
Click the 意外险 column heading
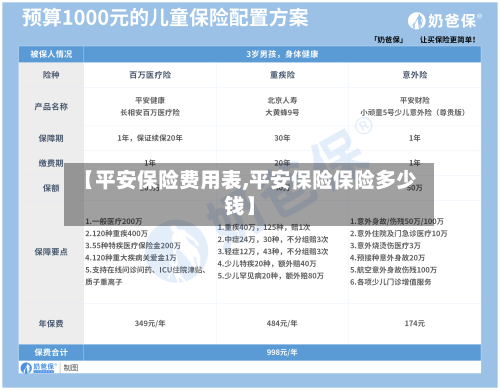click(x=415, y=75)
